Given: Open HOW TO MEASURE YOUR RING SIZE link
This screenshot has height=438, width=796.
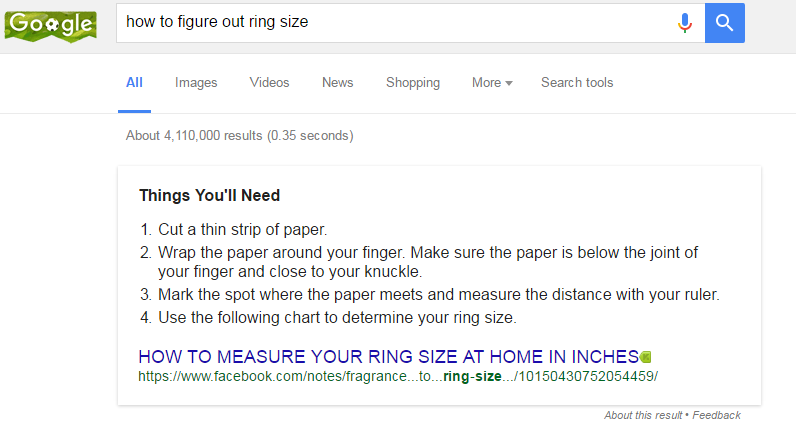Looking at the screenshot, I should coord(388,356).
